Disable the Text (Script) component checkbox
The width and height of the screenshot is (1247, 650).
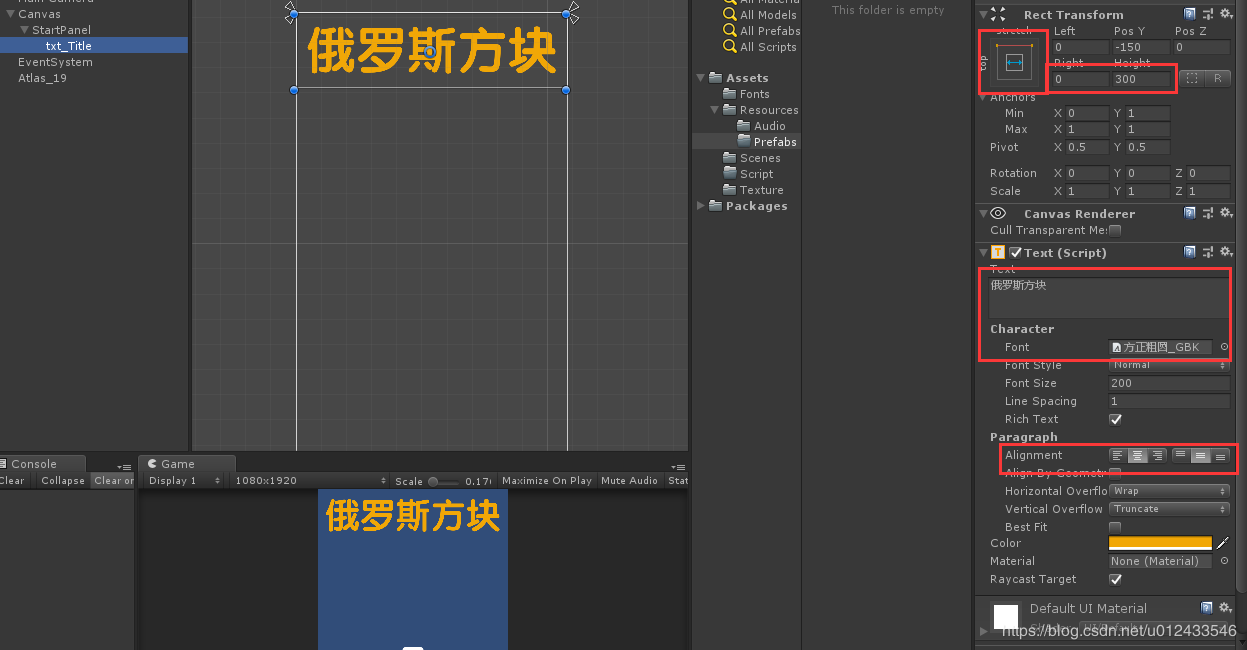1016,253
